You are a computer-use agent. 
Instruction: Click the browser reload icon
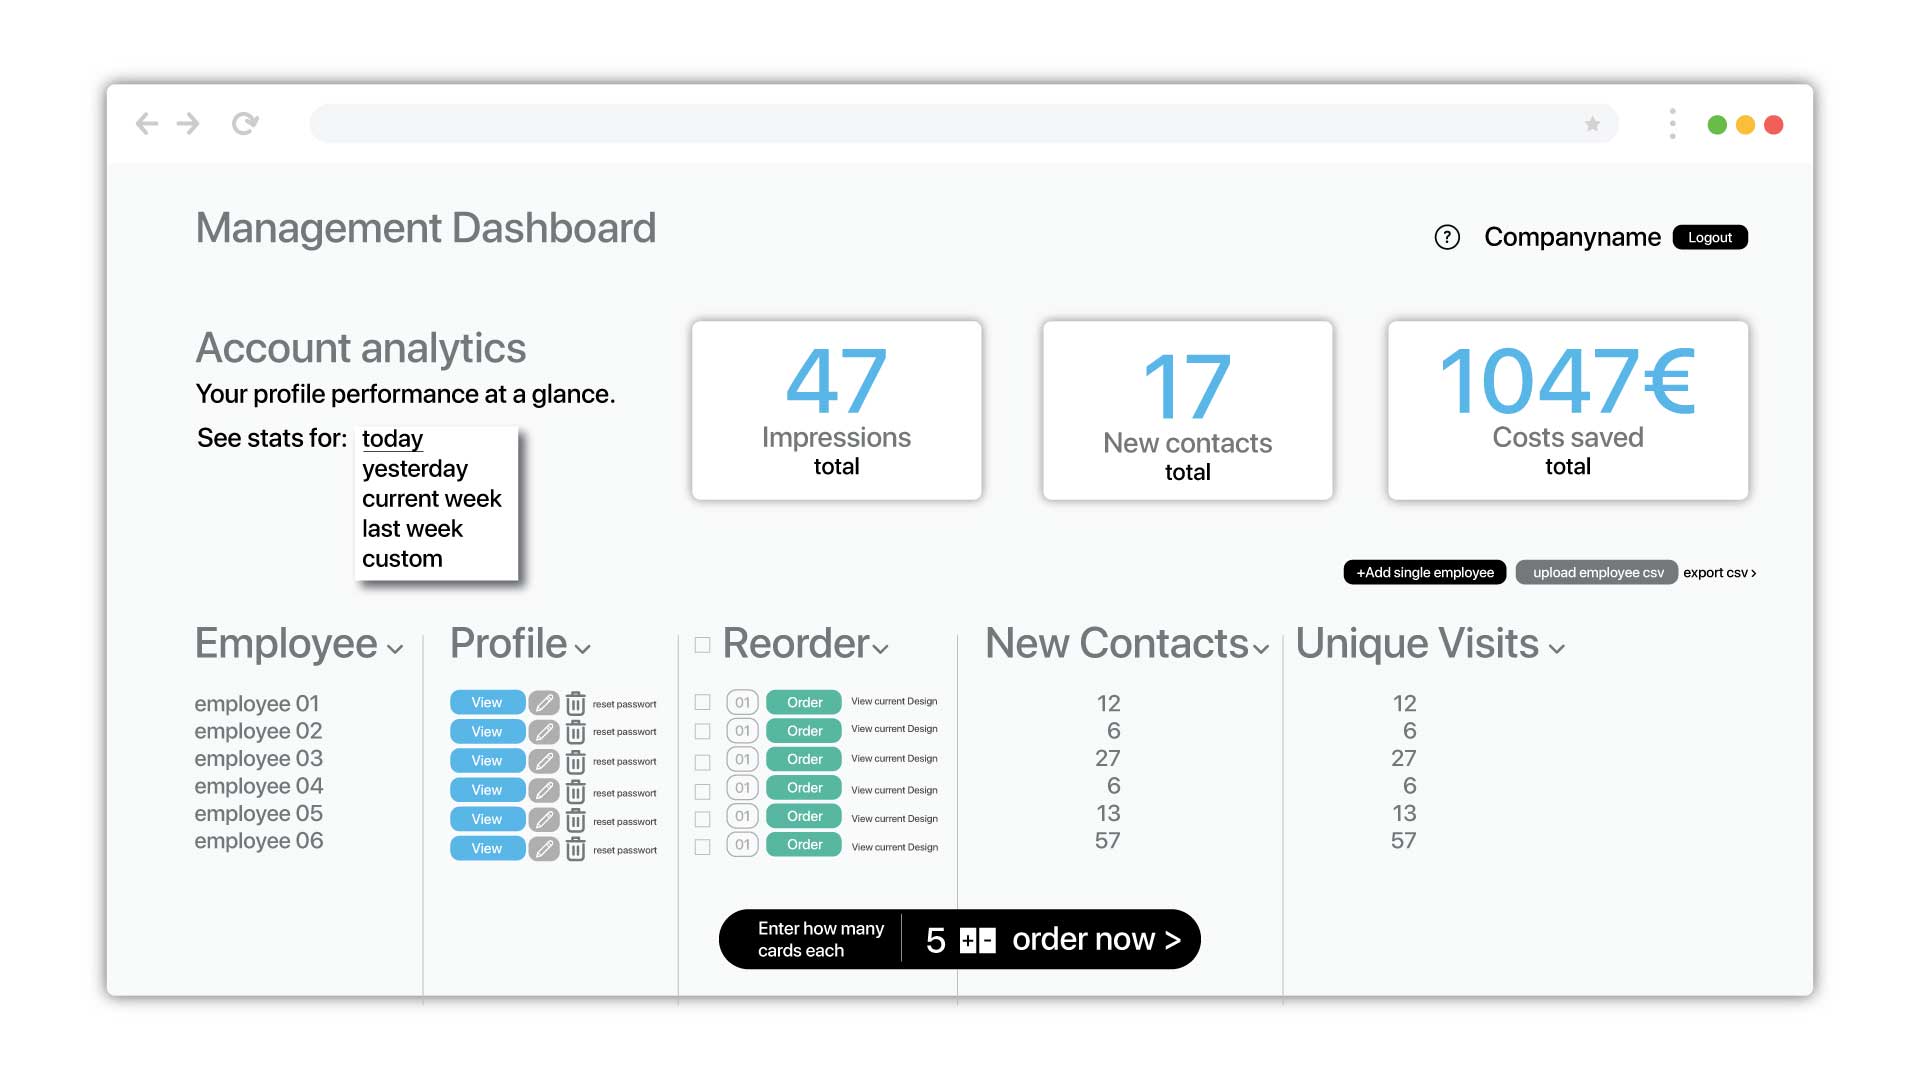(245, 124)
